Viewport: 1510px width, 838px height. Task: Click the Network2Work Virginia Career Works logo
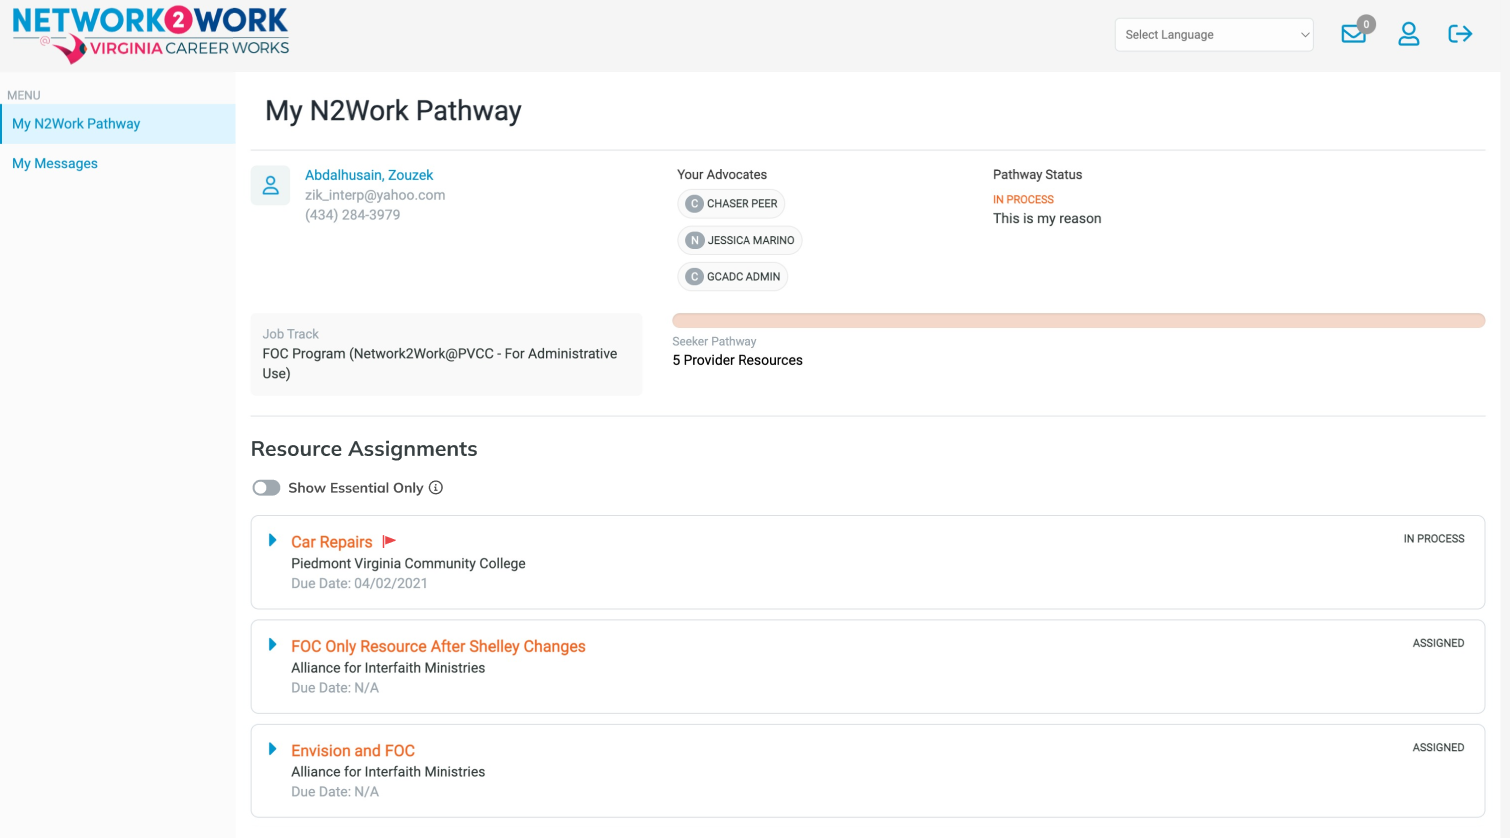click(150, 35)
